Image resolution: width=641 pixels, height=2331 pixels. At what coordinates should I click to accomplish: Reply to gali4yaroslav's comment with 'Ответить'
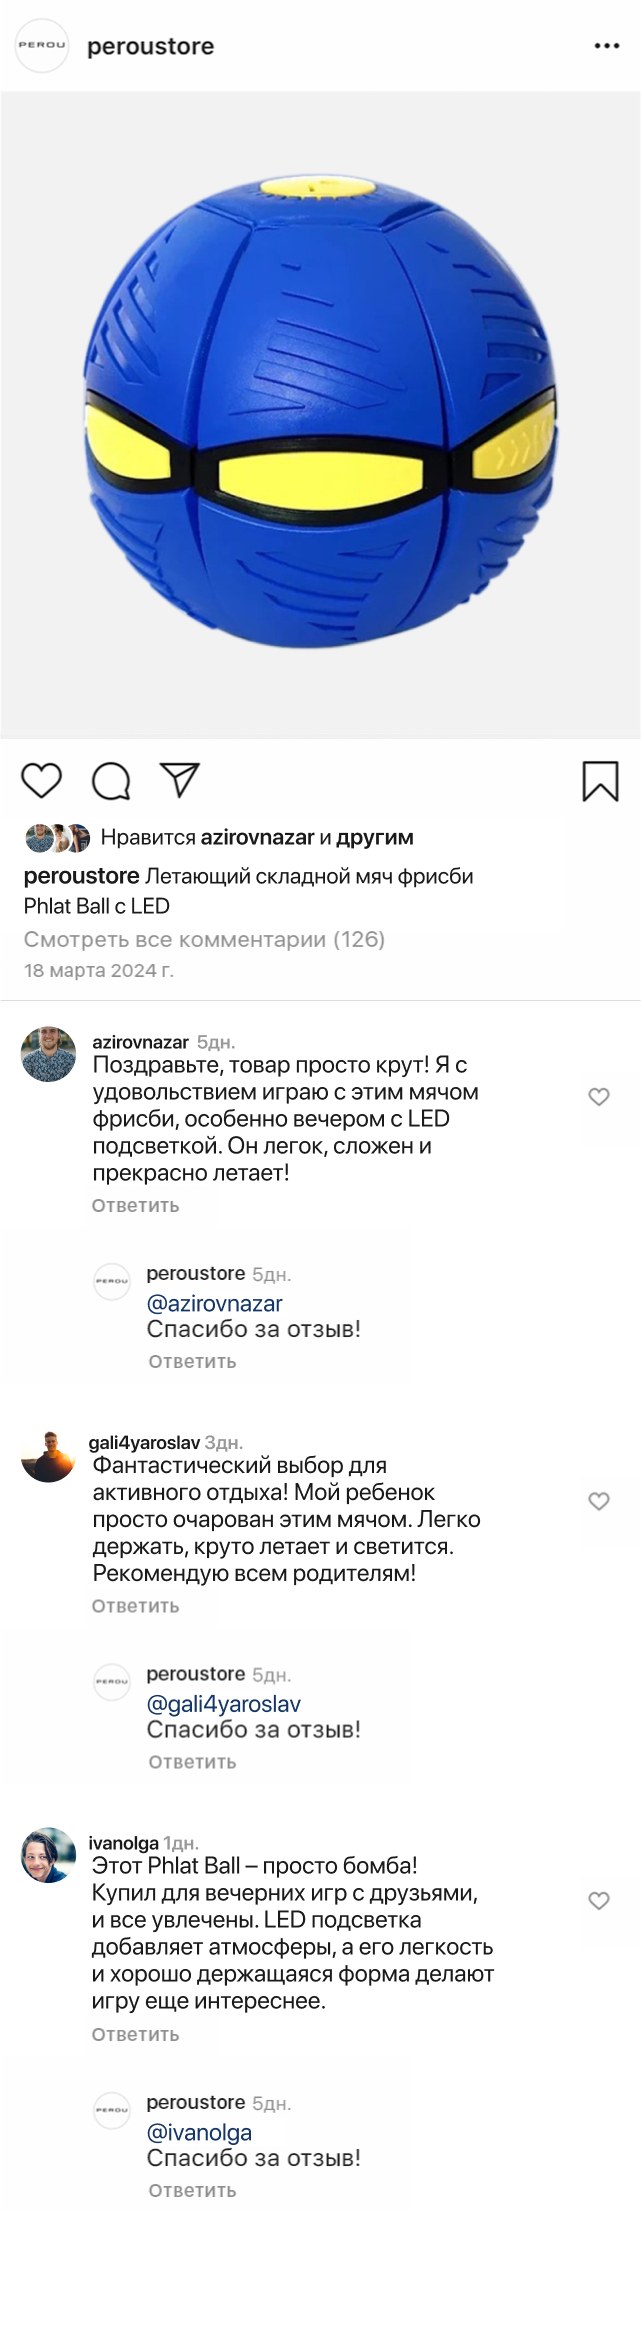point(135,1606)
